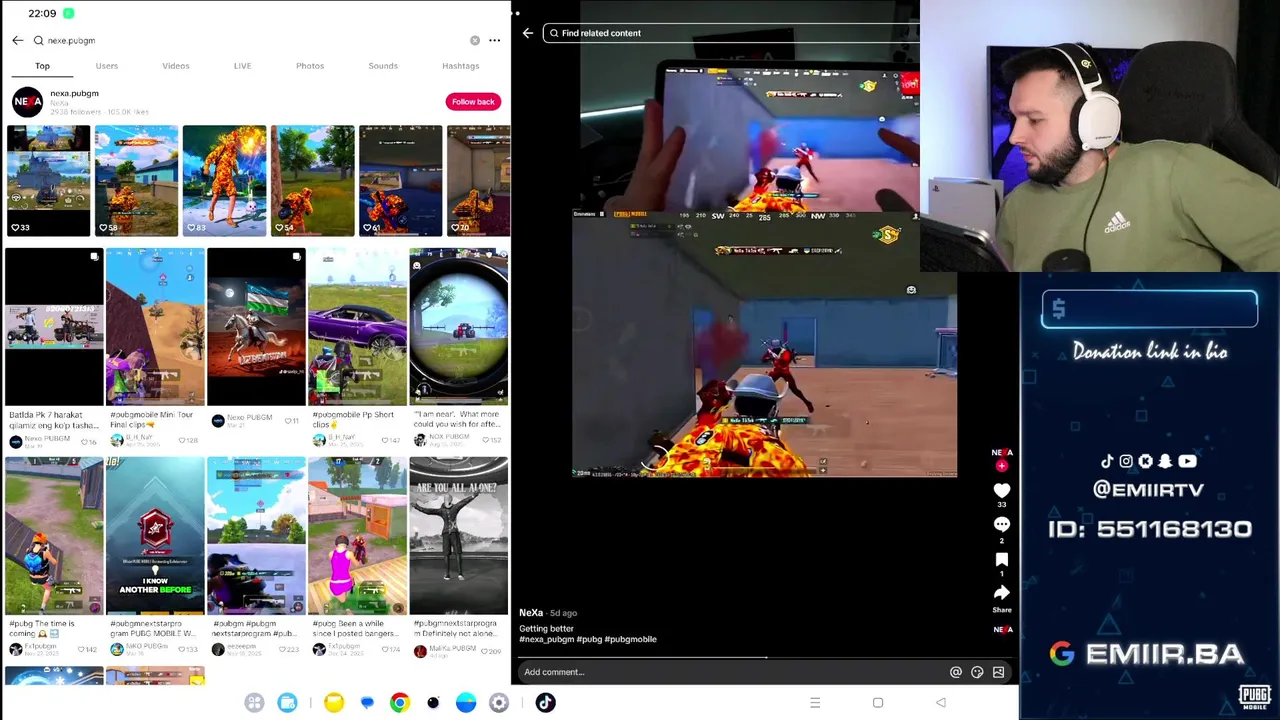Switch to the Users tab
The image size is (1280, 720).
click(x=106, y=66)
